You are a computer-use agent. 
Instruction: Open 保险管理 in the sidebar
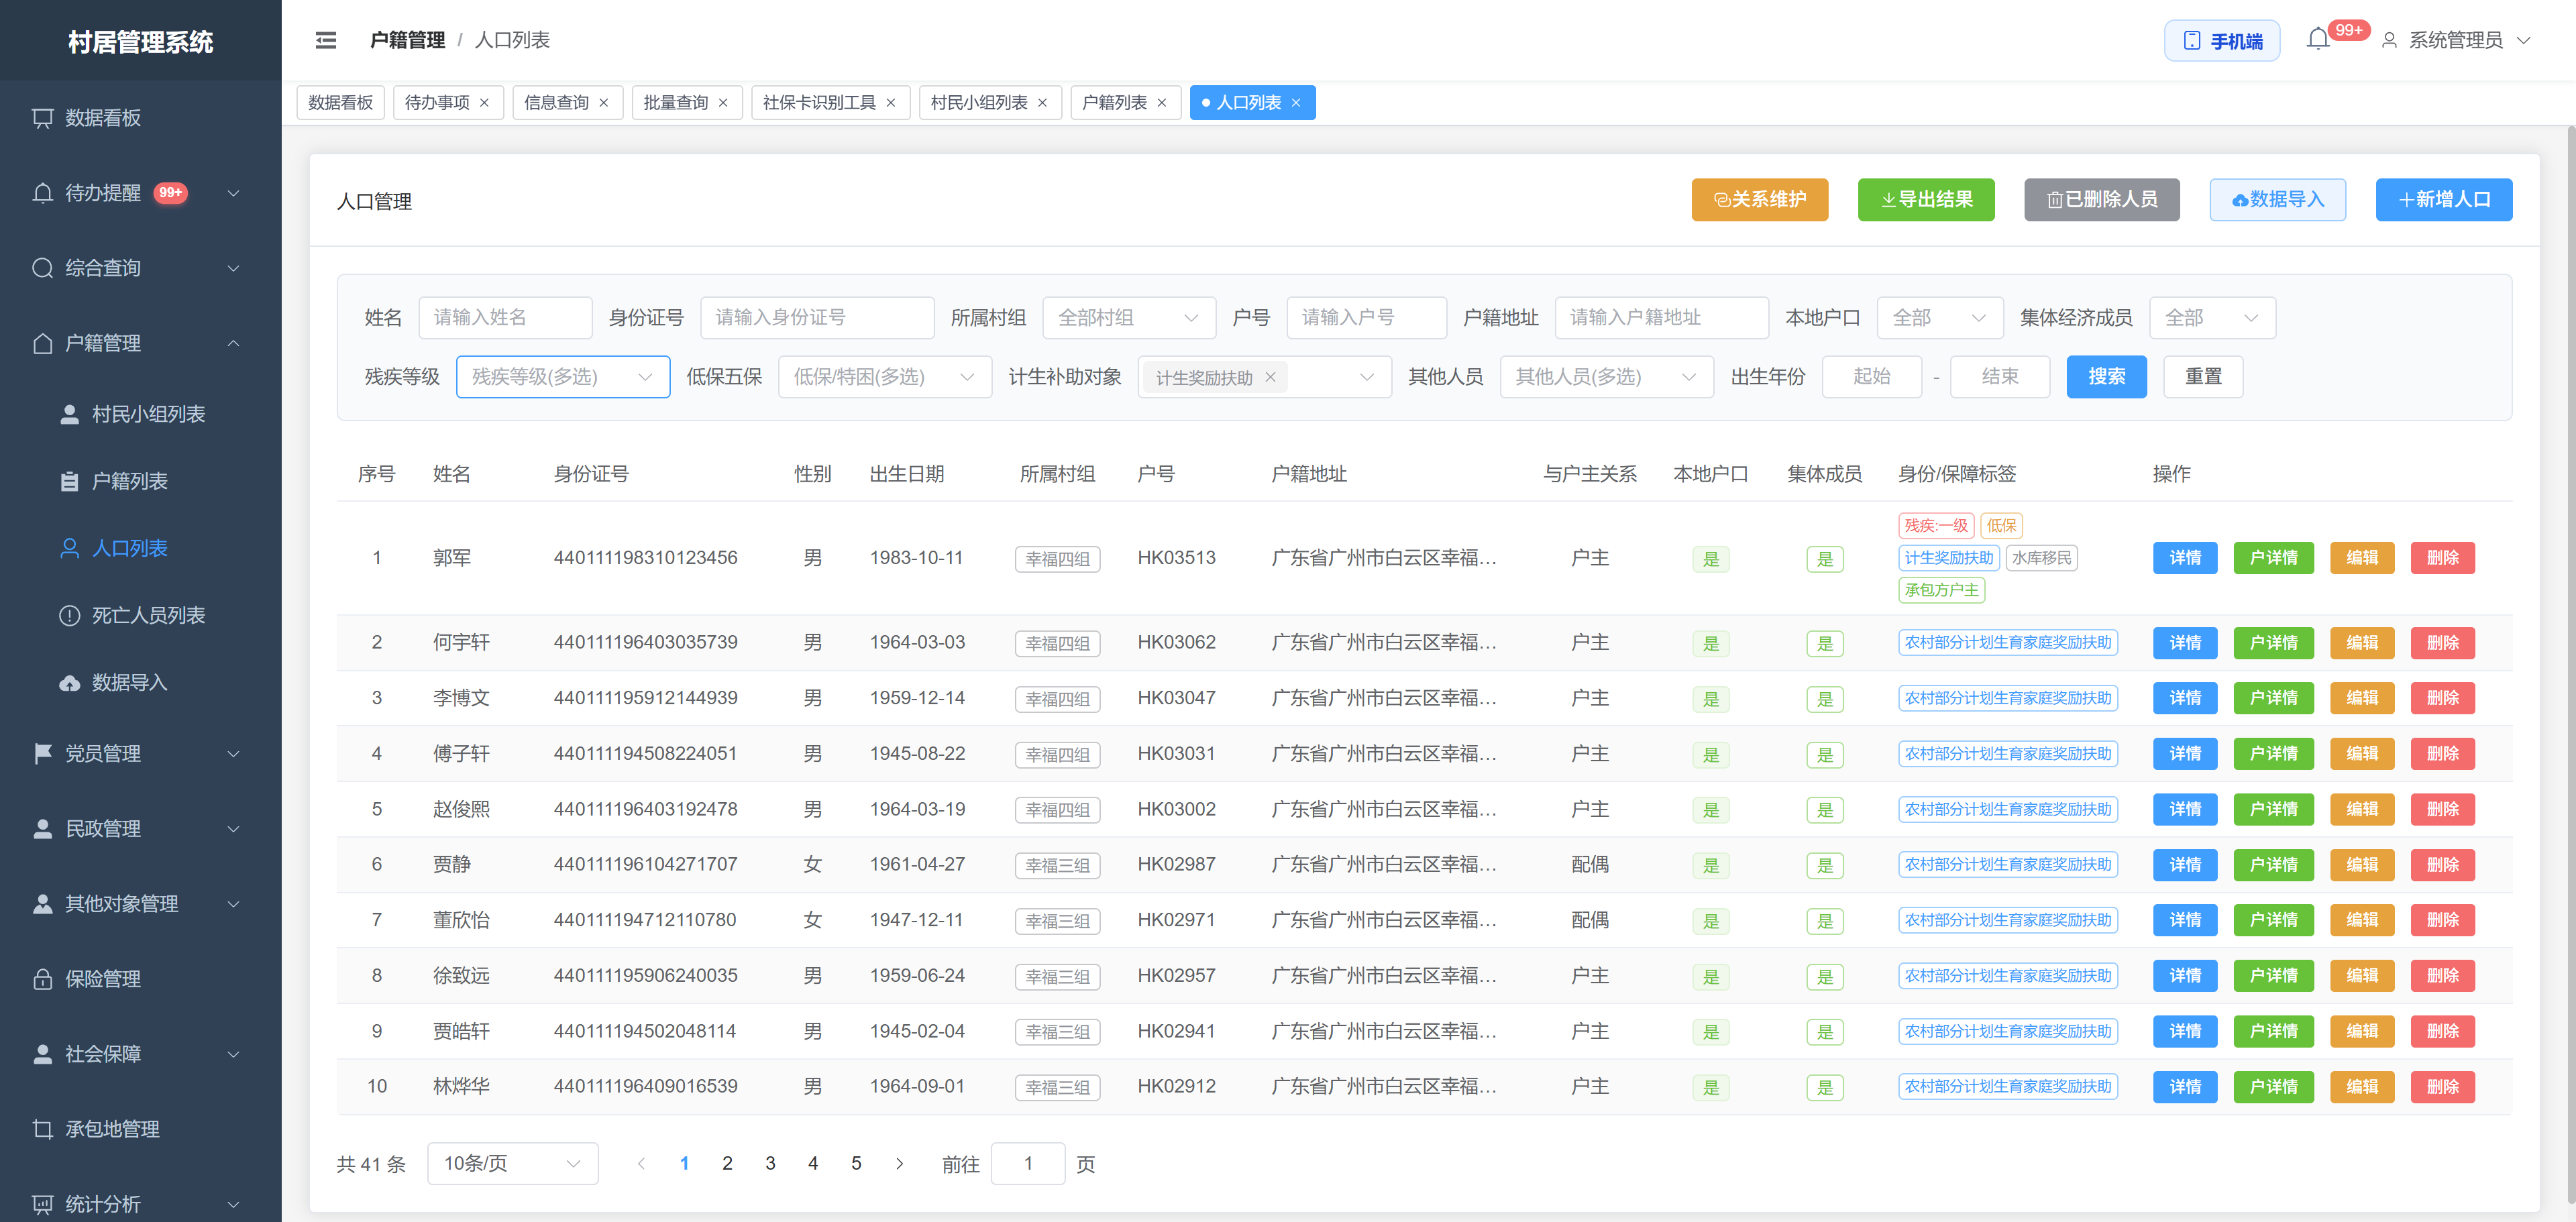tap(141, 979)
